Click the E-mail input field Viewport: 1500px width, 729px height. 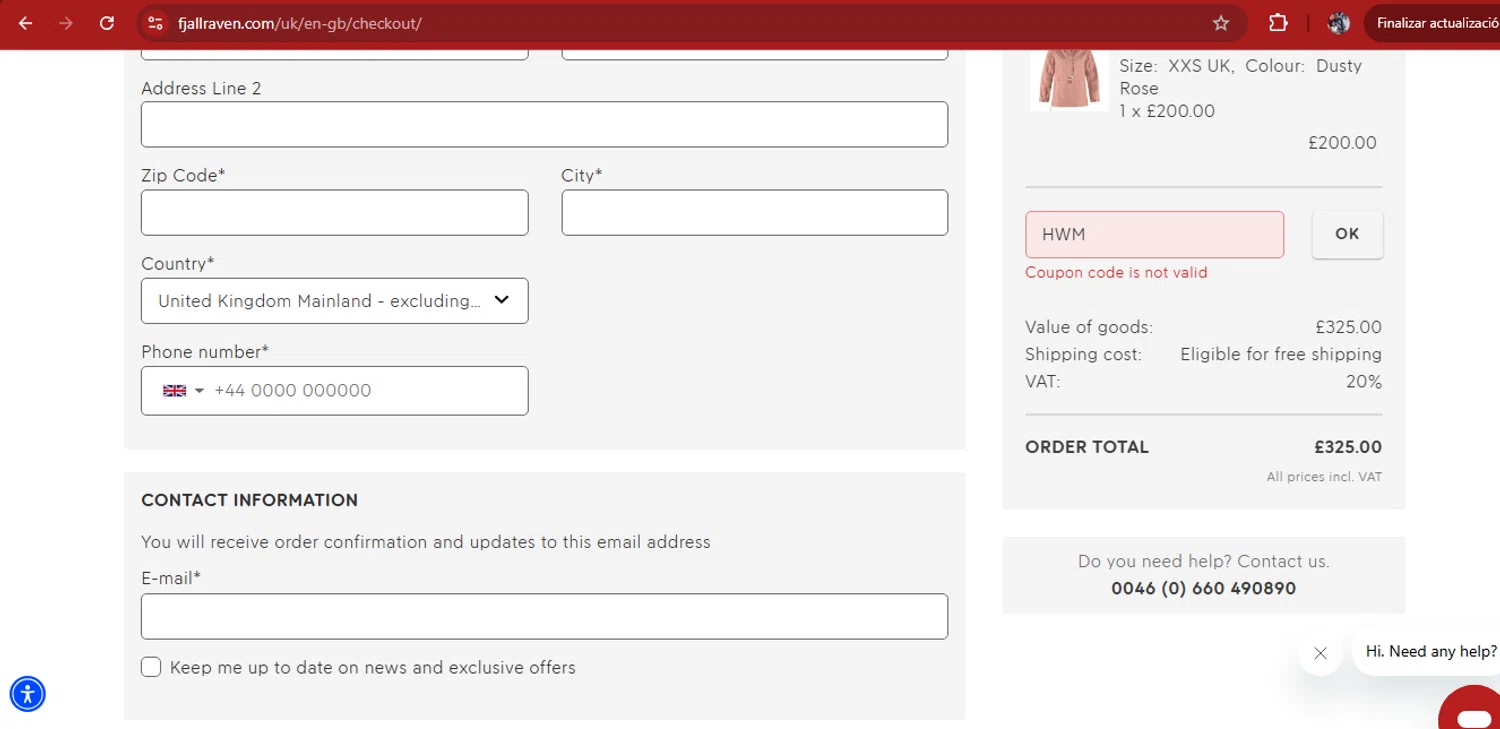(544, 616)
